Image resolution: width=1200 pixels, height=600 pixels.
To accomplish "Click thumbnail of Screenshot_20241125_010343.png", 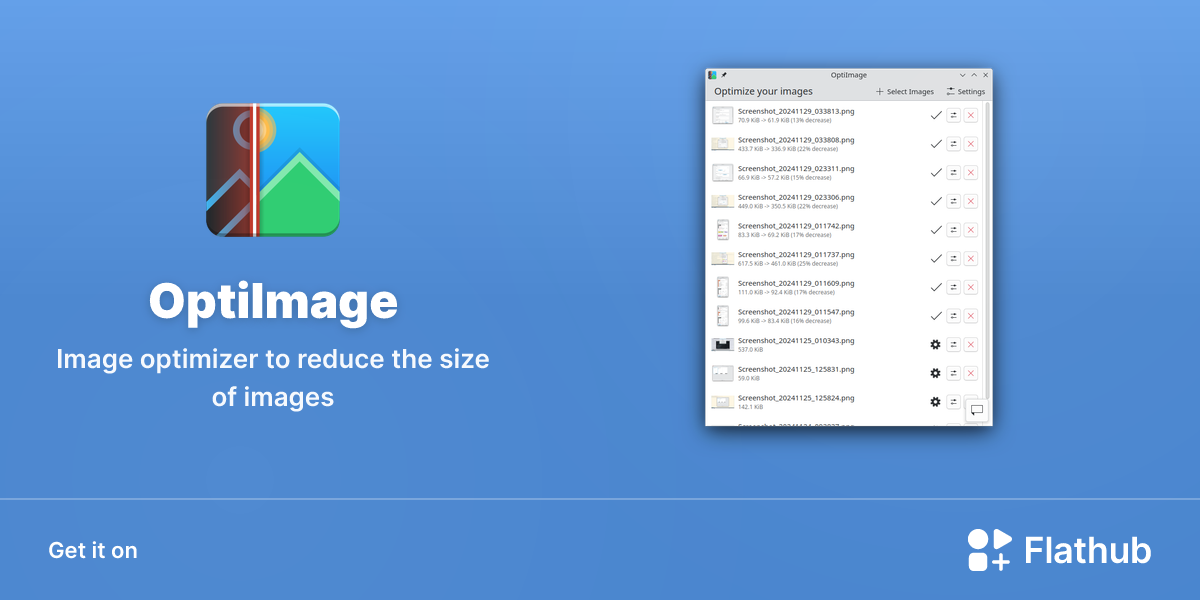I will pyautogui.click(x=722, y=344).
